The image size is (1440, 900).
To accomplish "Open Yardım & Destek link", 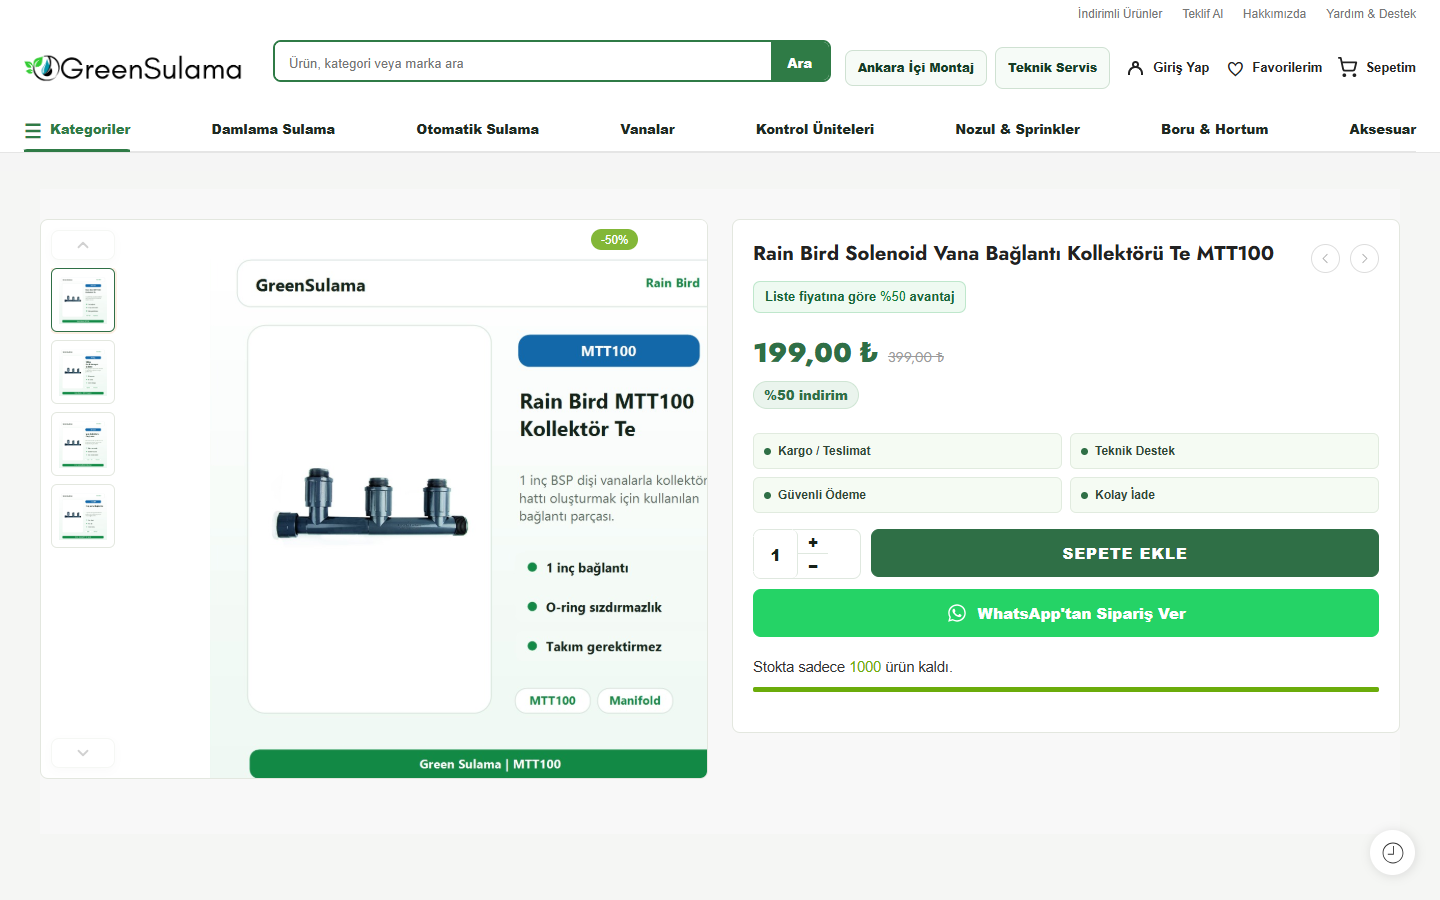I will pyautogui.click(x=1371, y=14).
